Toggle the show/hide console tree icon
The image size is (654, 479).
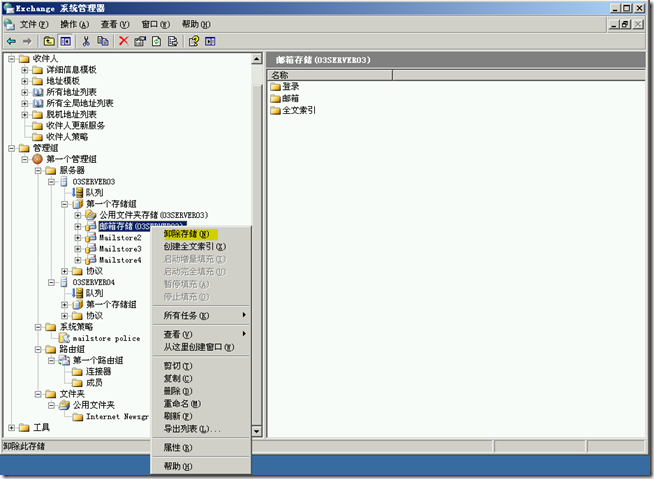click(65, 41)
